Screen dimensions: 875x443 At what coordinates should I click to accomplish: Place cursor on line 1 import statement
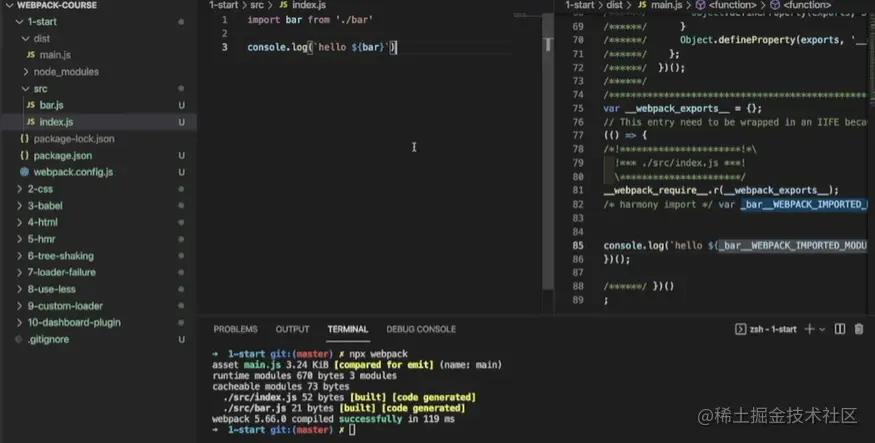(x=310, y=20)
